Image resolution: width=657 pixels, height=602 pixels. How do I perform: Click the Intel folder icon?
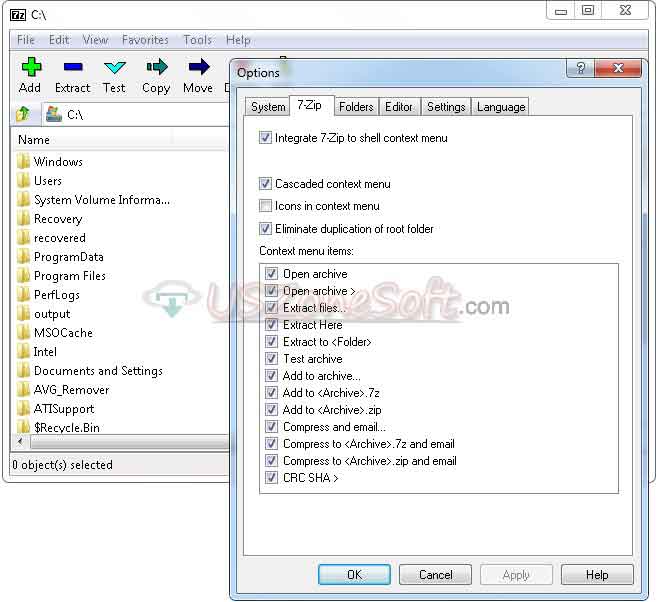click(23, 352)
